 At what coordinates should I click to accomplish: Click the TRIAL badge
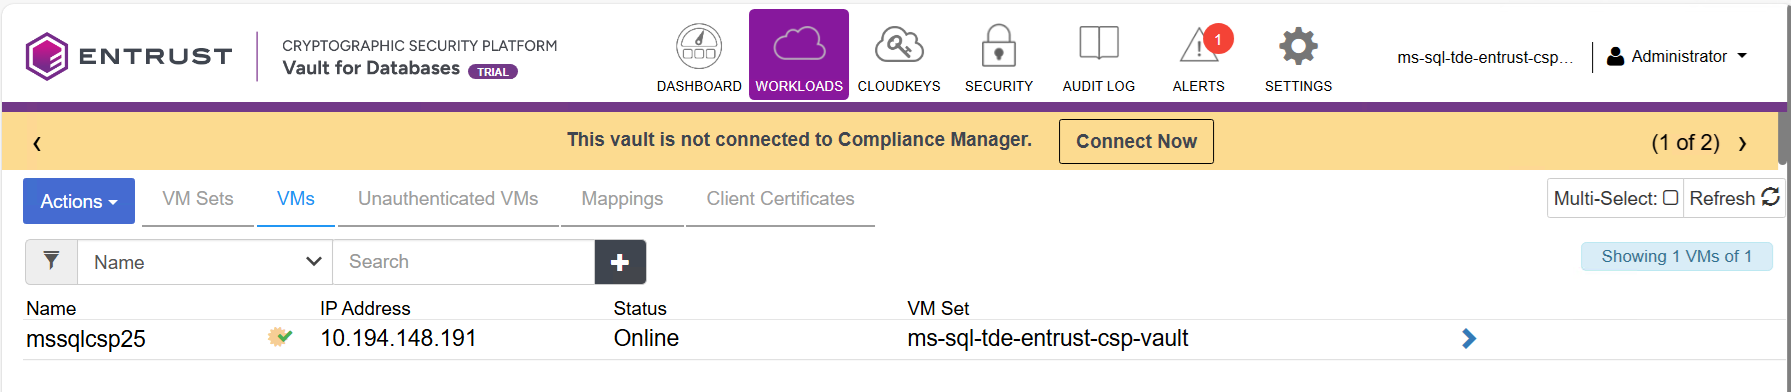493,72
